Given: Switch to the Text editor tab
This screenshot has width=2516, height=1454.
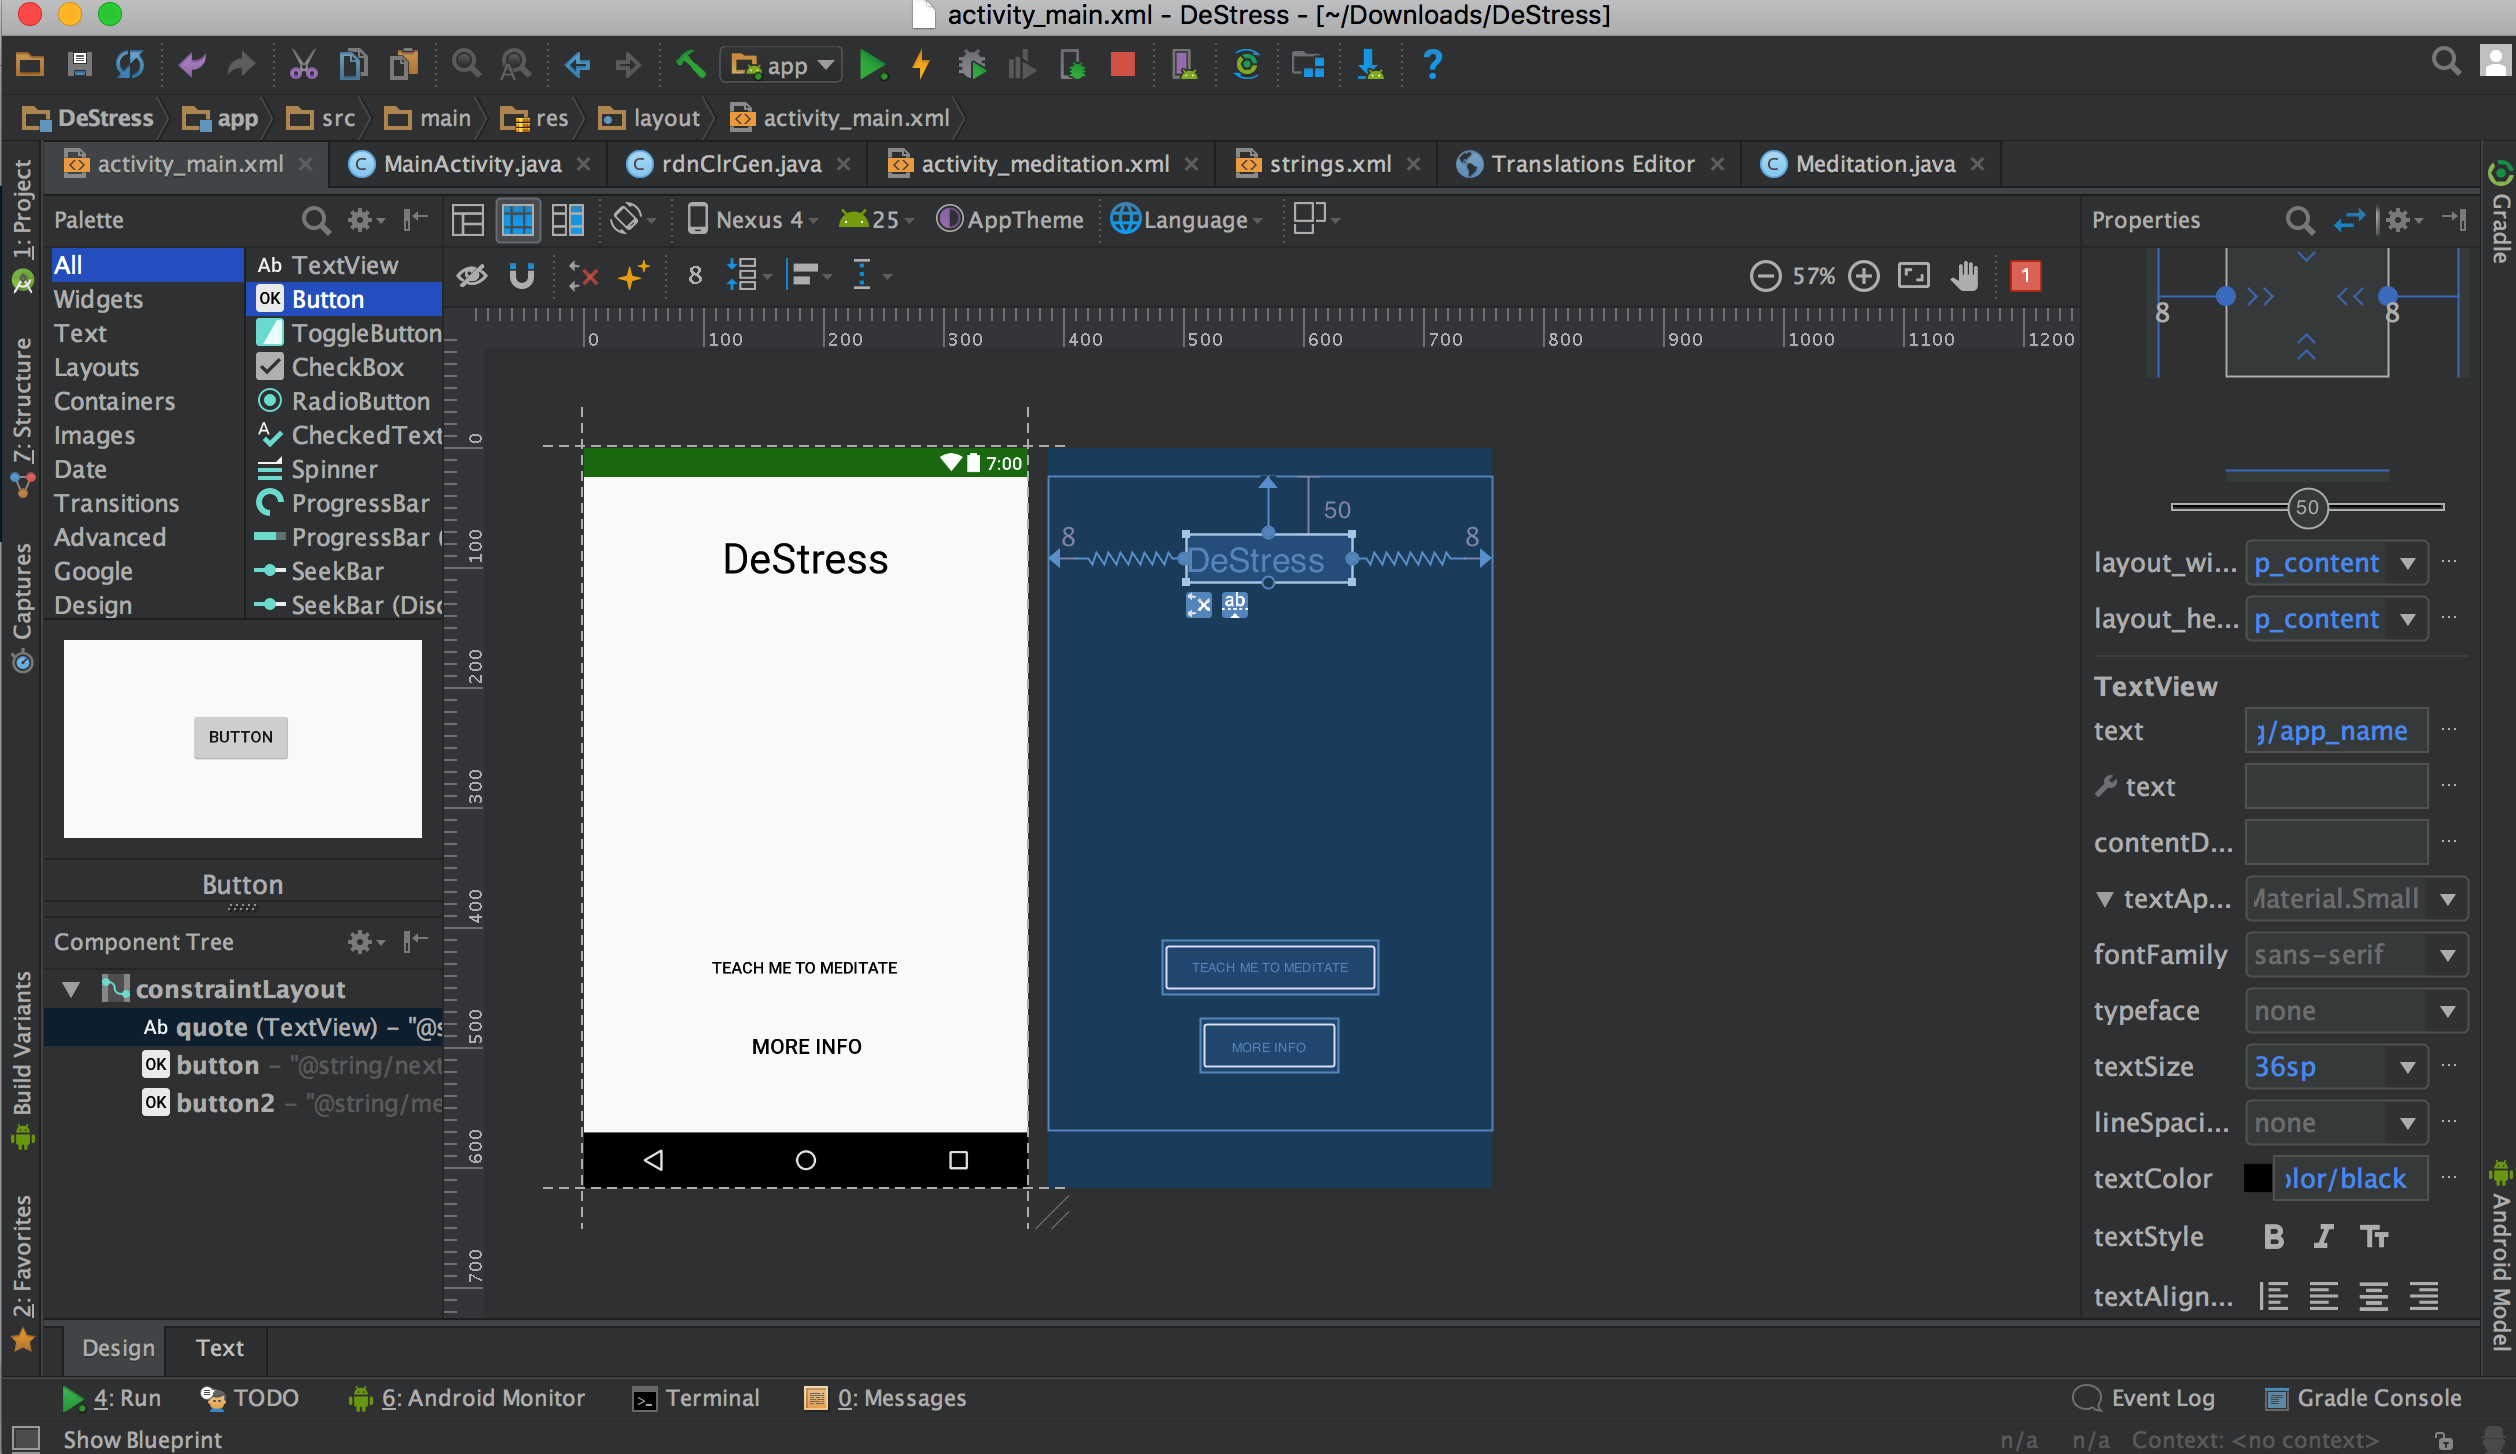Looking at the screenshot, I should click(219, 1348).
